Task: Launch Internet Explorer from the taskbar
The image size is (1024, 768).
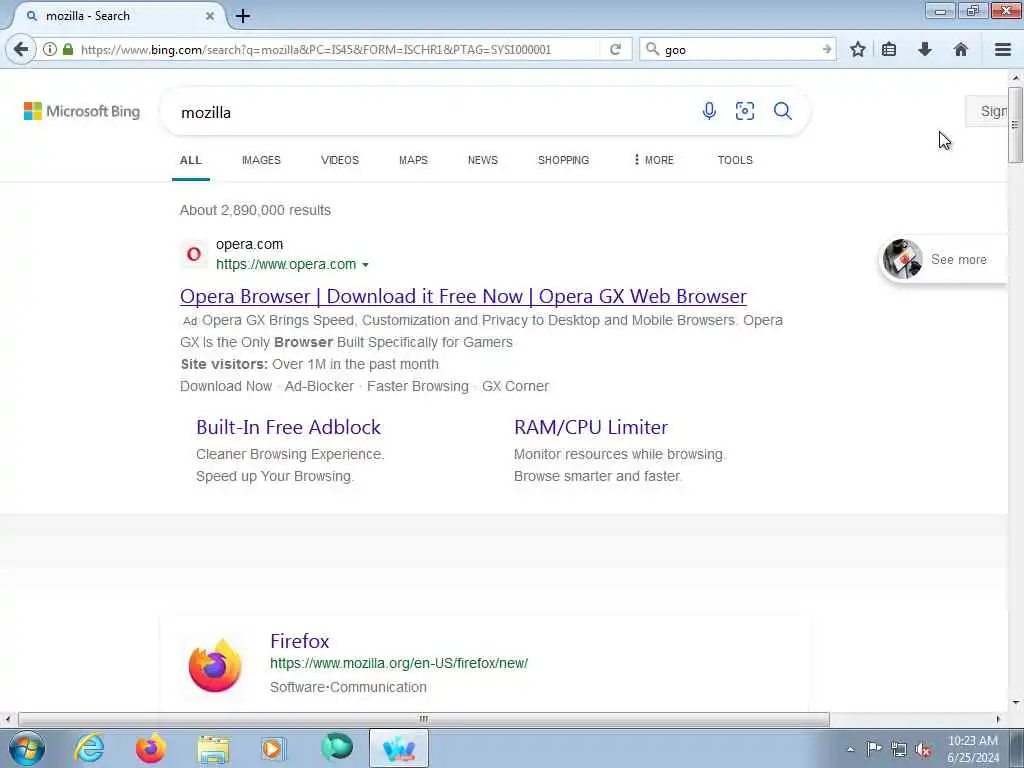Action: (x=89, y=748)
